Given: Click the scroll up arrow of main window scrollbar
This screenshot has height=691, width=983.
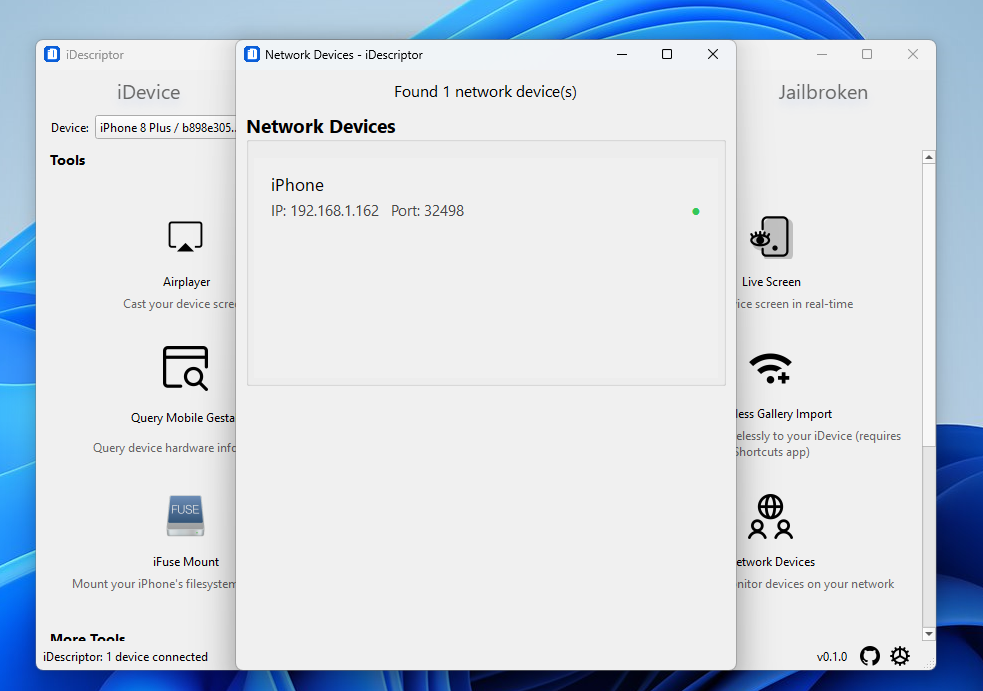Looking at the screenshot, I should pos(929,157).
